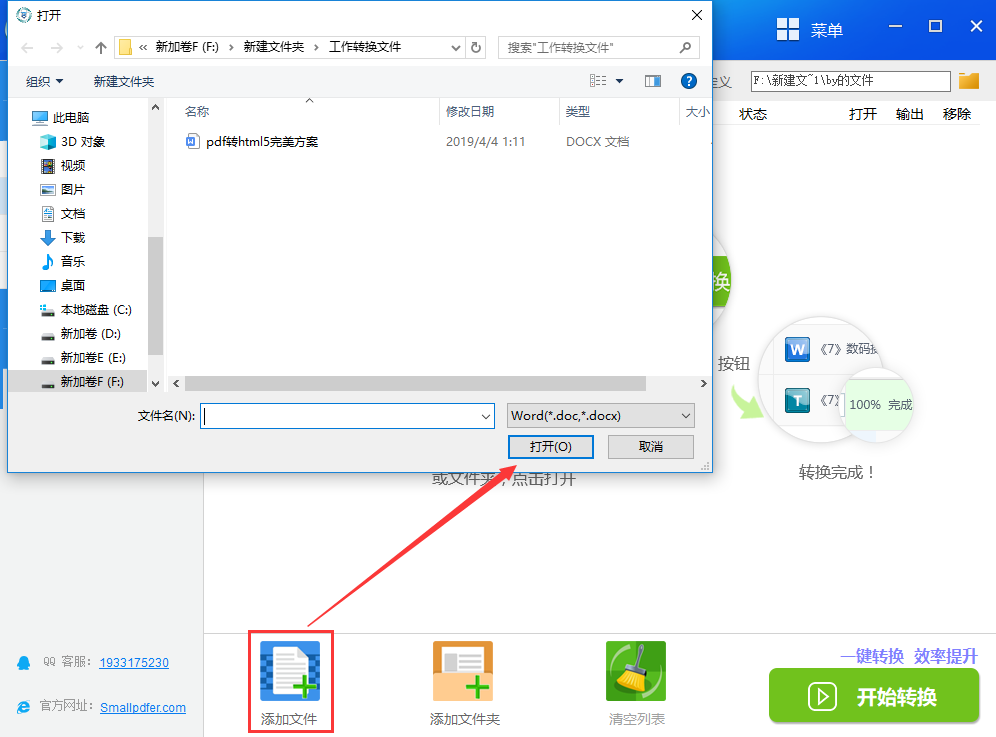Close the 打开 file dialog
Image resolution: width=996 pixels, height=737 pixels.
(697, 15)
